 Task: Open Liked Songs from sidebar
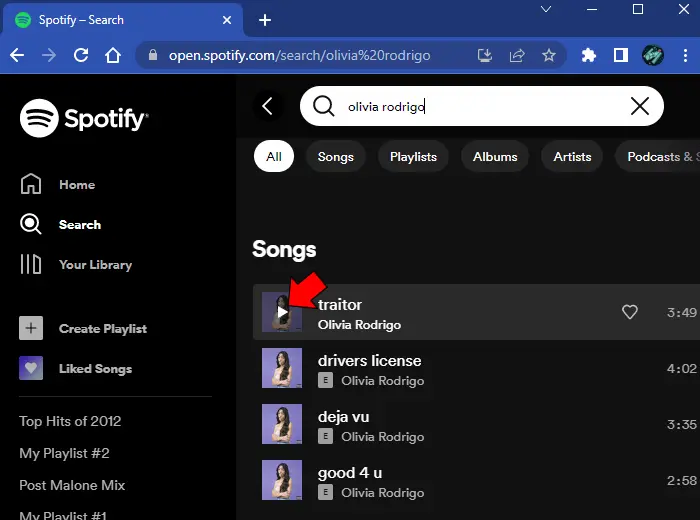pyautogui.click(x=95, y=368)
